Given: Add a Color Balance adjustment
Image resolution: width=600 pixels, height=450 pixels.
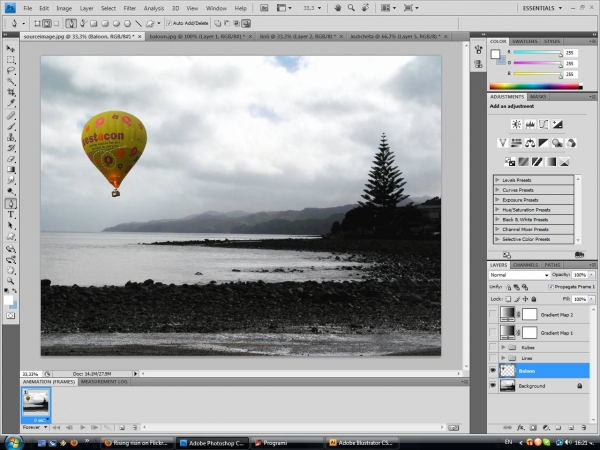Looking at the screenshot, I should tap(530, 143).
